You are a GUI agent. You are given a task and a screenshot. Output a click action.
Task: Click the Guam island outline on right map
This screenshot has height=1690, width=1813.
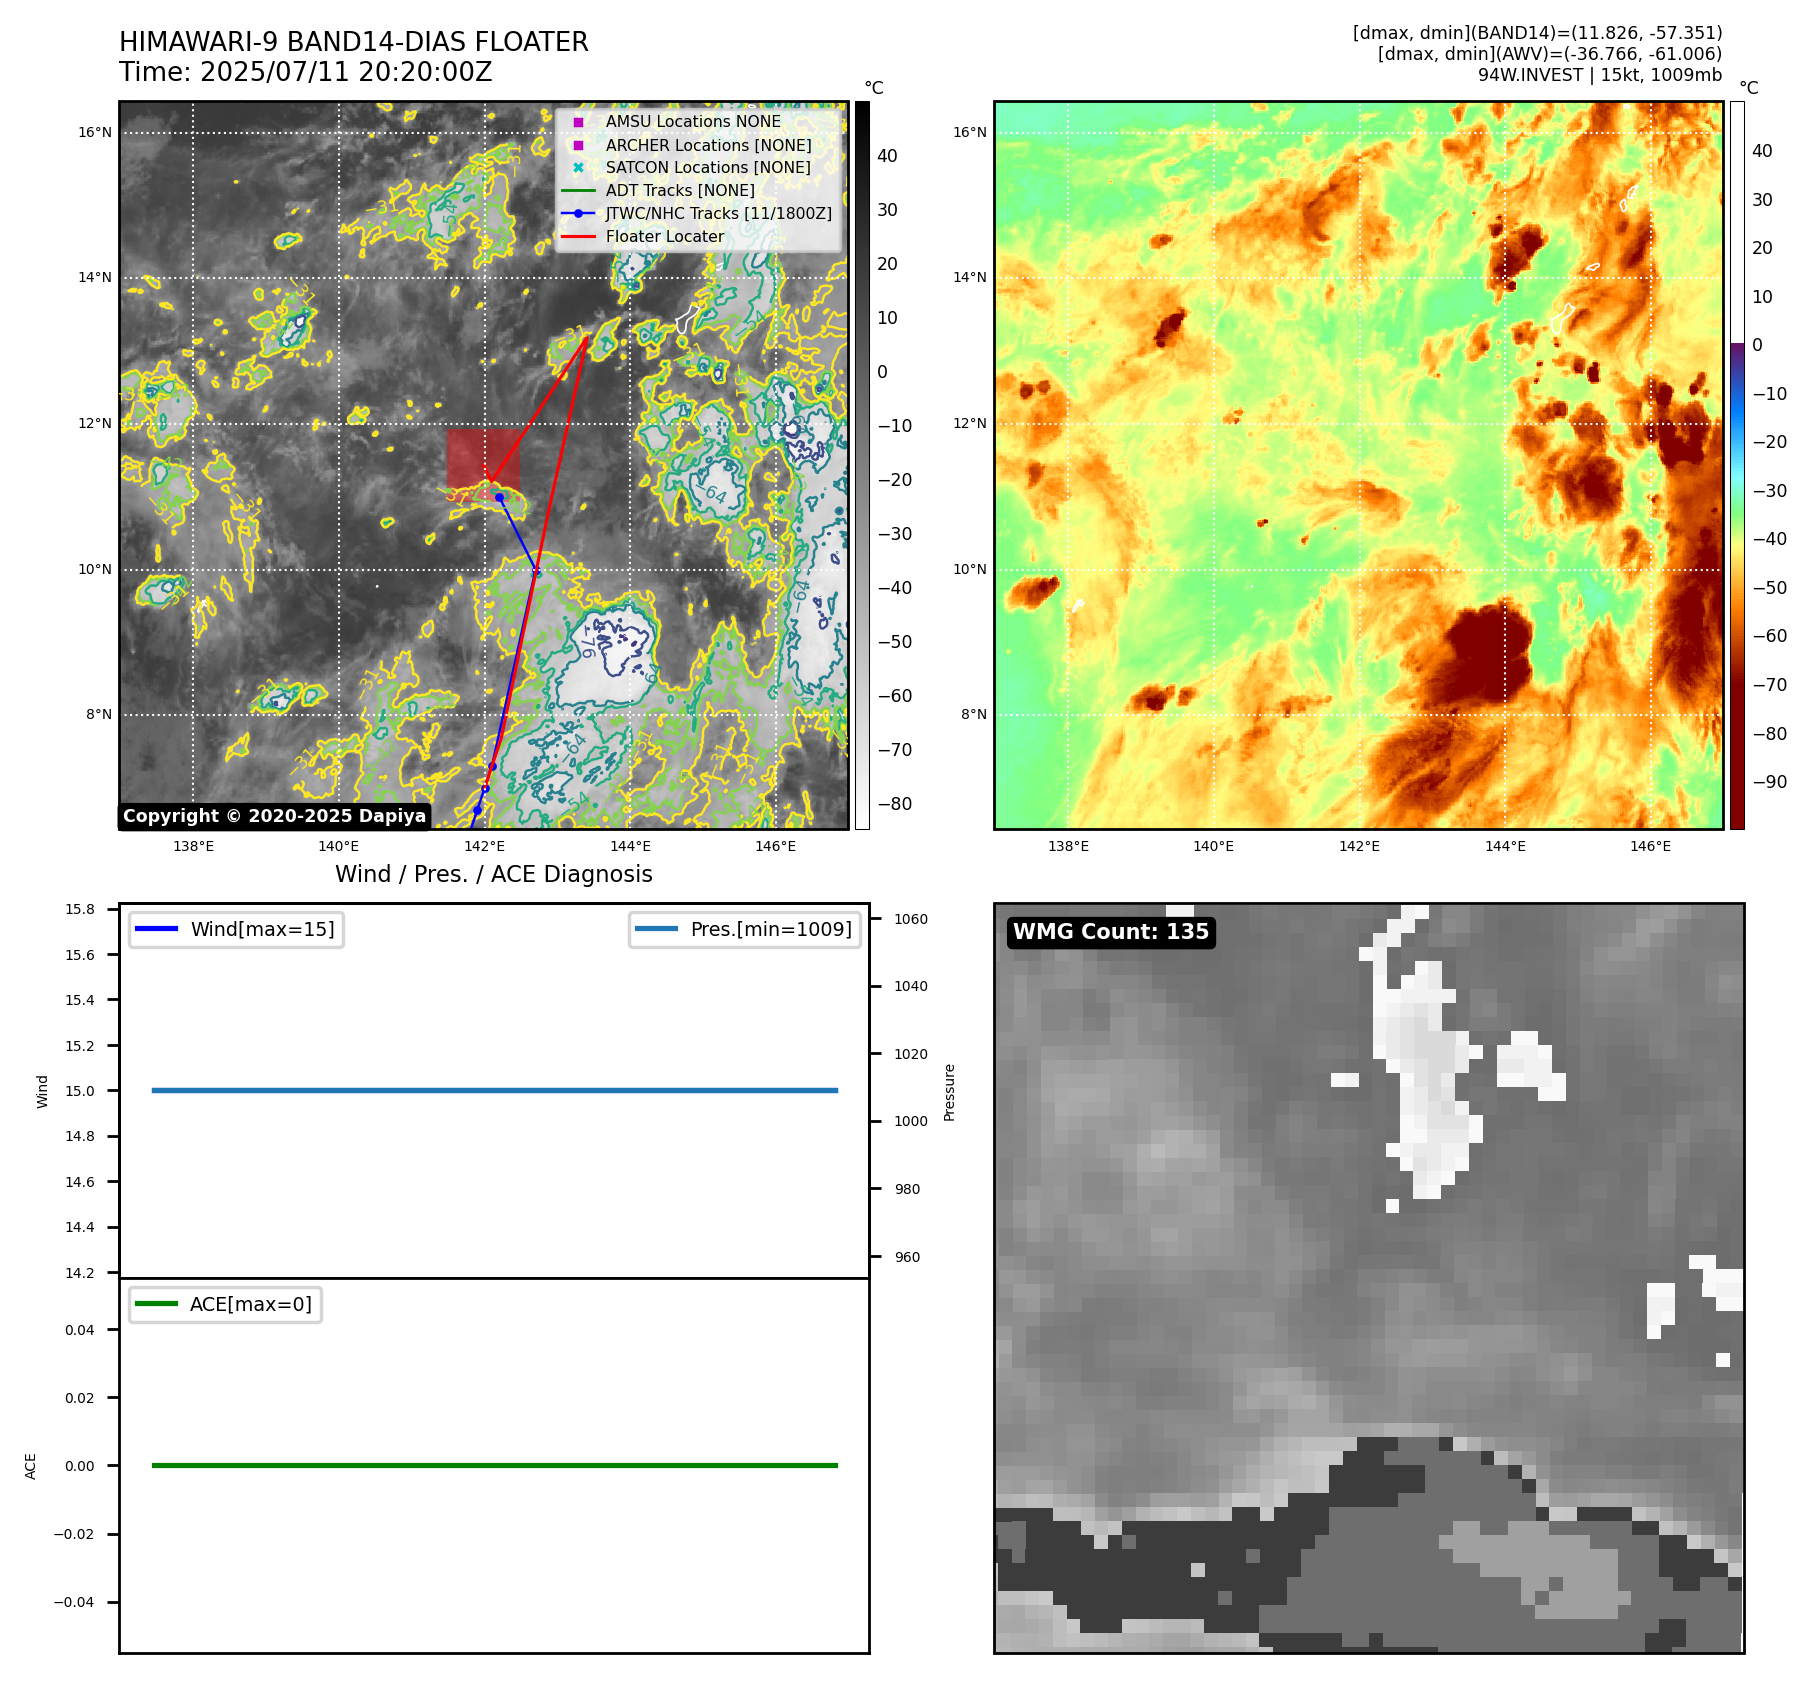click(x=1562, y=319)
